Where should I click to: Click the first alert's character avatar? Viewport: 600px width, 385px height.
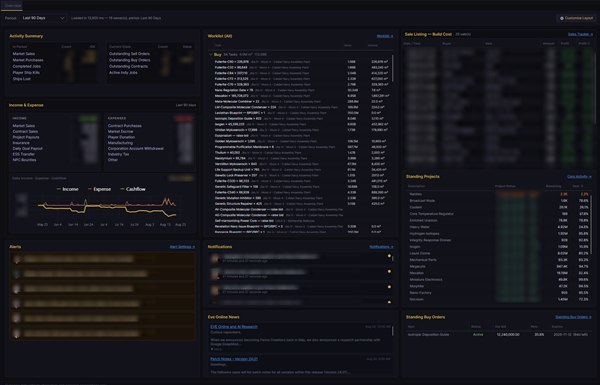click(x=16, y=259)
